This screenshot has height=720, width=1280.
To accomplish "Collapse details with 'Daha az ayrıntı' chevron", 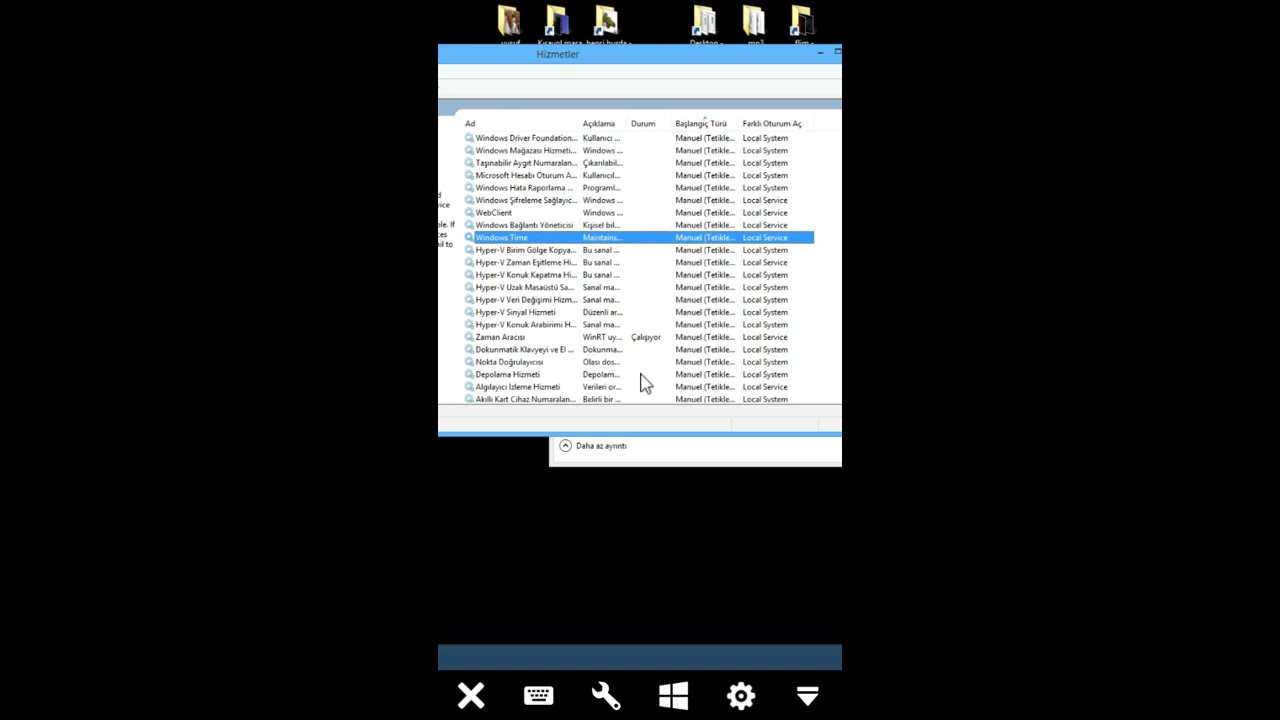I will pos(565,445).
